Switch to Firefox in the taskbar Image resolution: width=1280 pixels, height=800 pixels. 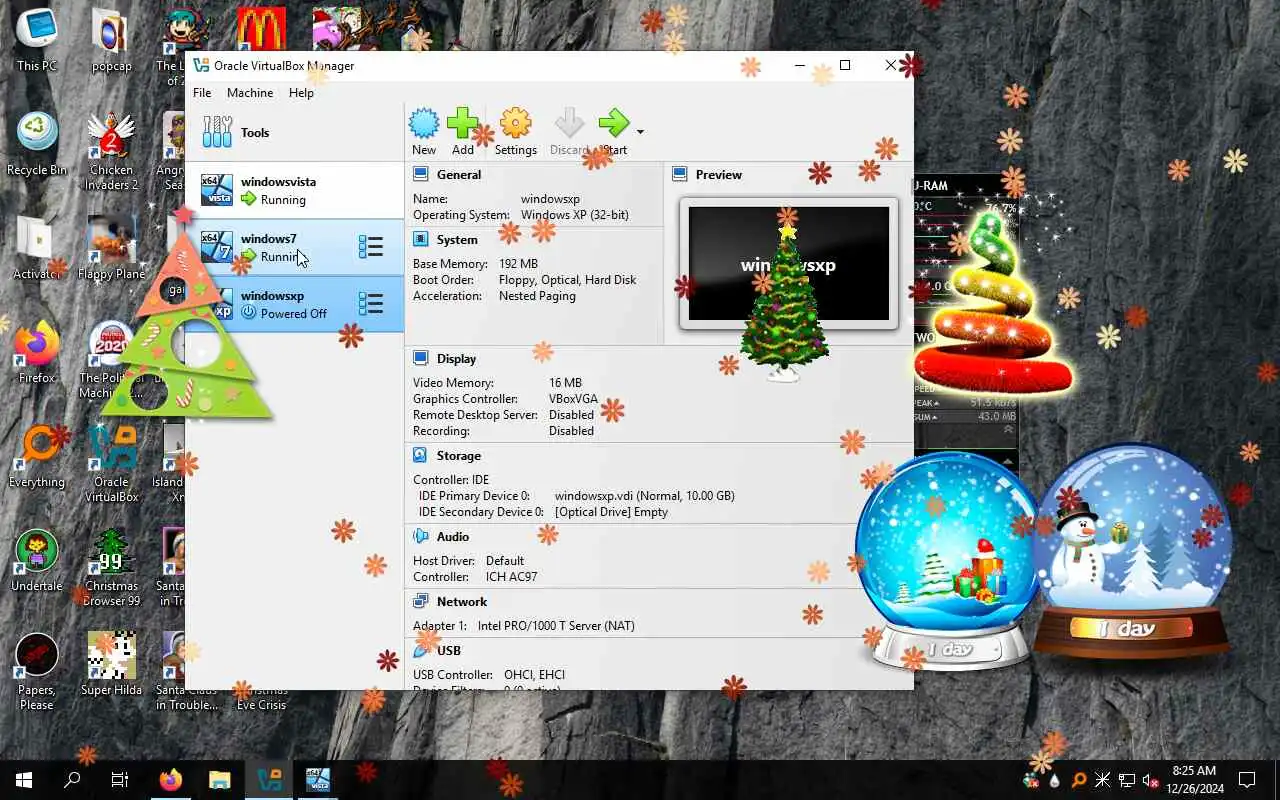[x=171, y=780]
